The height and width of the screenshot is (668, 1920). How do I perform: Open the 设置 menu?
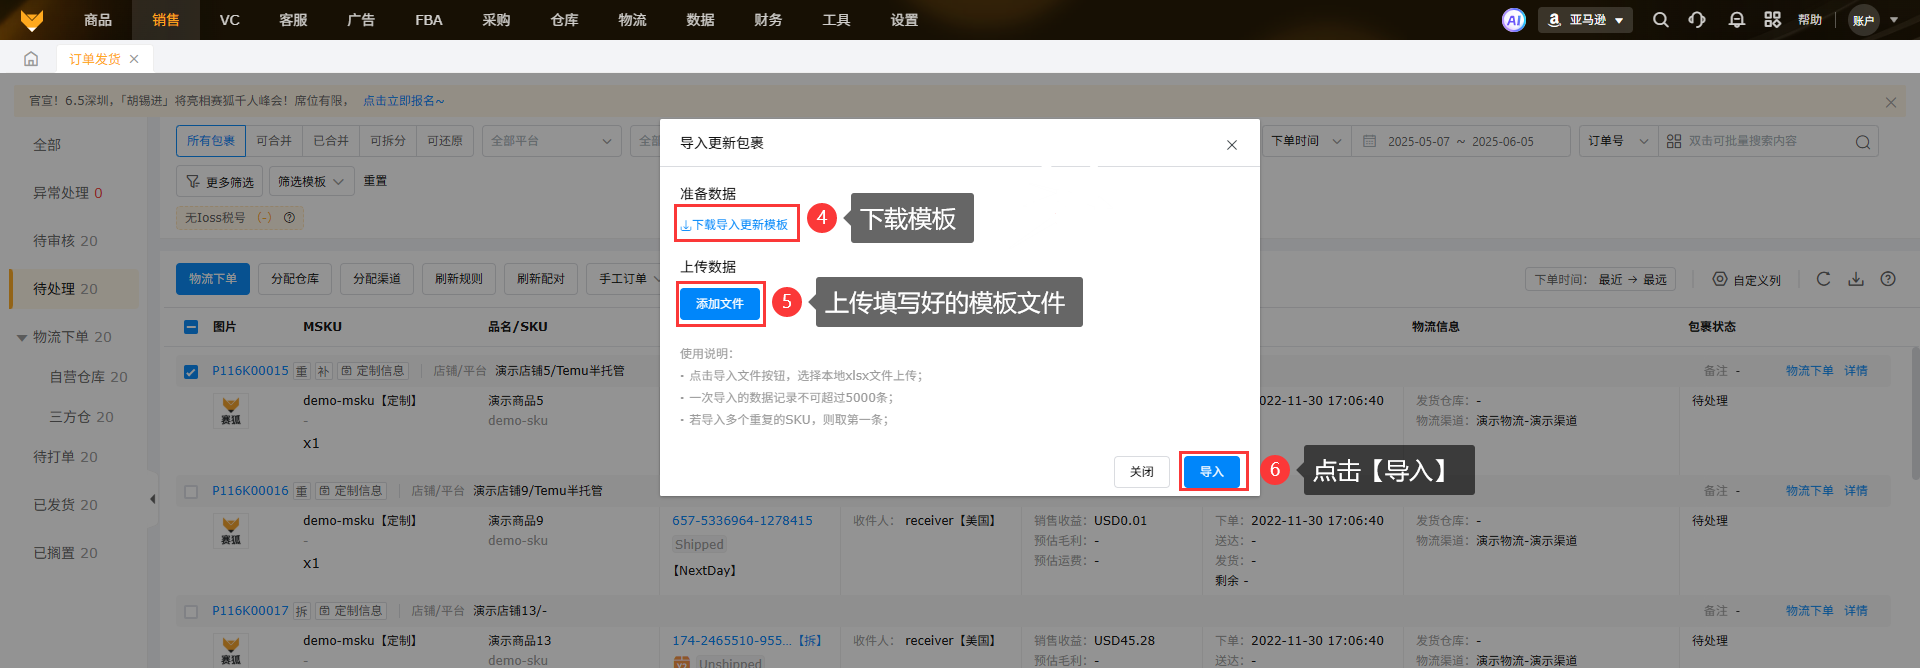[x=904, y=20]
